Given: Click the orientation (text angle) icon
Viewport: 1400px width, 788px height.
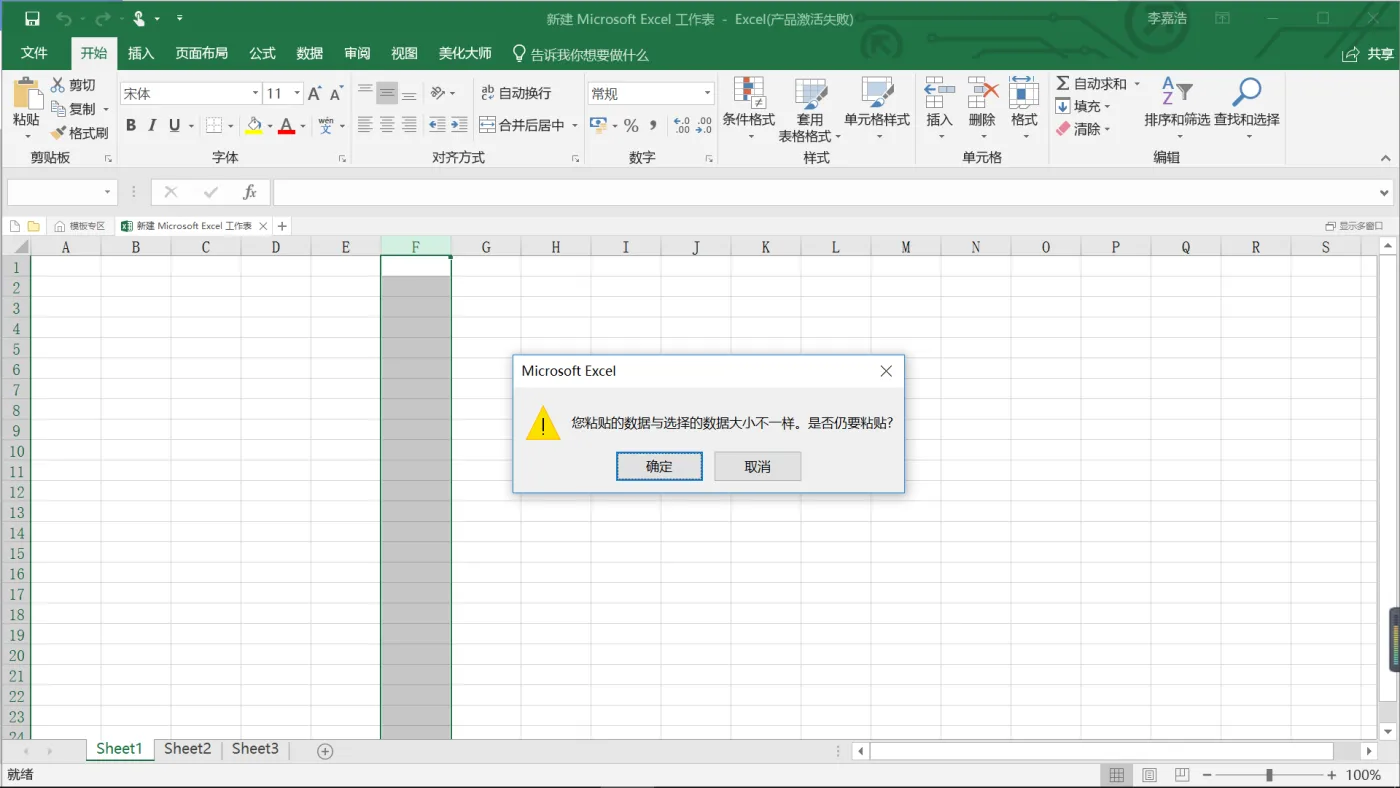Looking at the screenshot, I should click(437, 93).
